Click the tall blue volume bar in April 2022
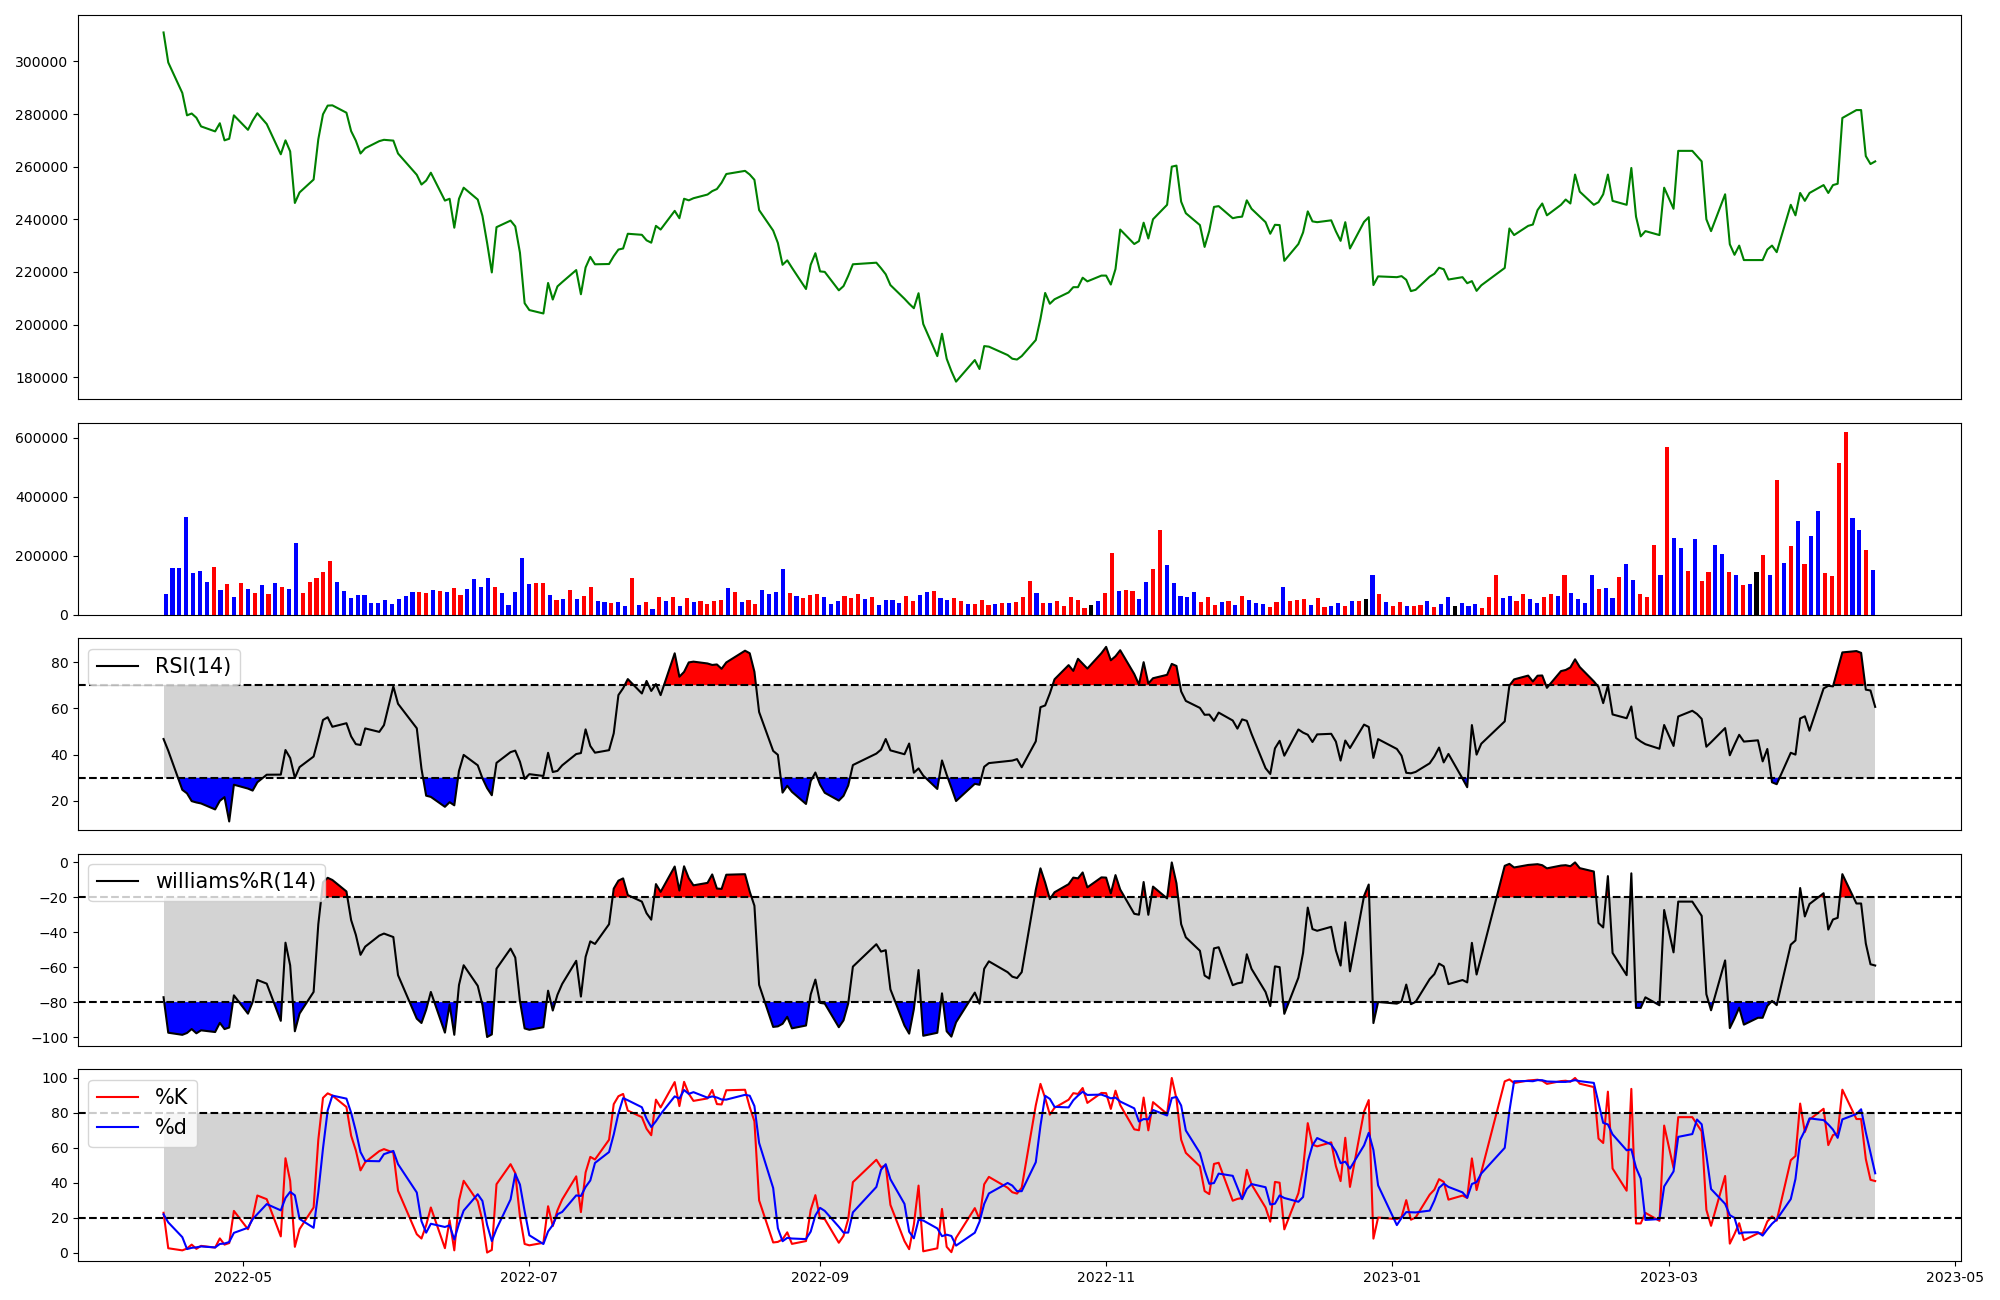This screenshot has width=2000, height=1300. 186,565
